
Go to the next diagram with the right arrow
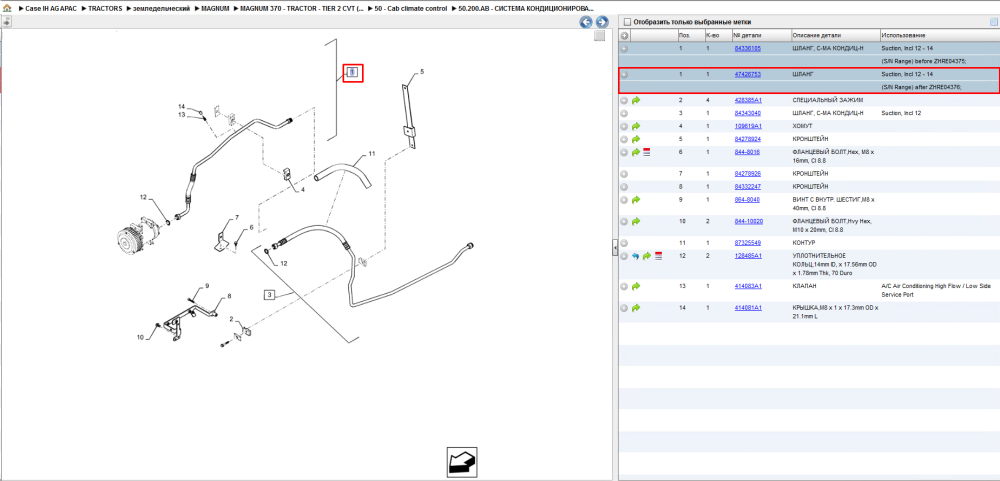tap(601, 22)
